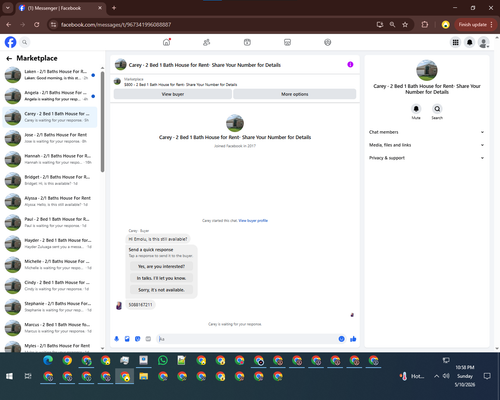Open the Alyssa conversation
This screenshot has width=500, height=400.
(x=50, y=201)
